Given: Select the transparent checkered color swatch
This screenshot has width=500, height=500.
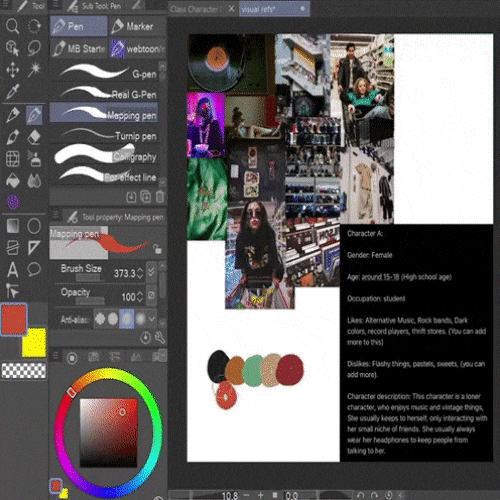Looking at the screenshot, I should point(23,370).
